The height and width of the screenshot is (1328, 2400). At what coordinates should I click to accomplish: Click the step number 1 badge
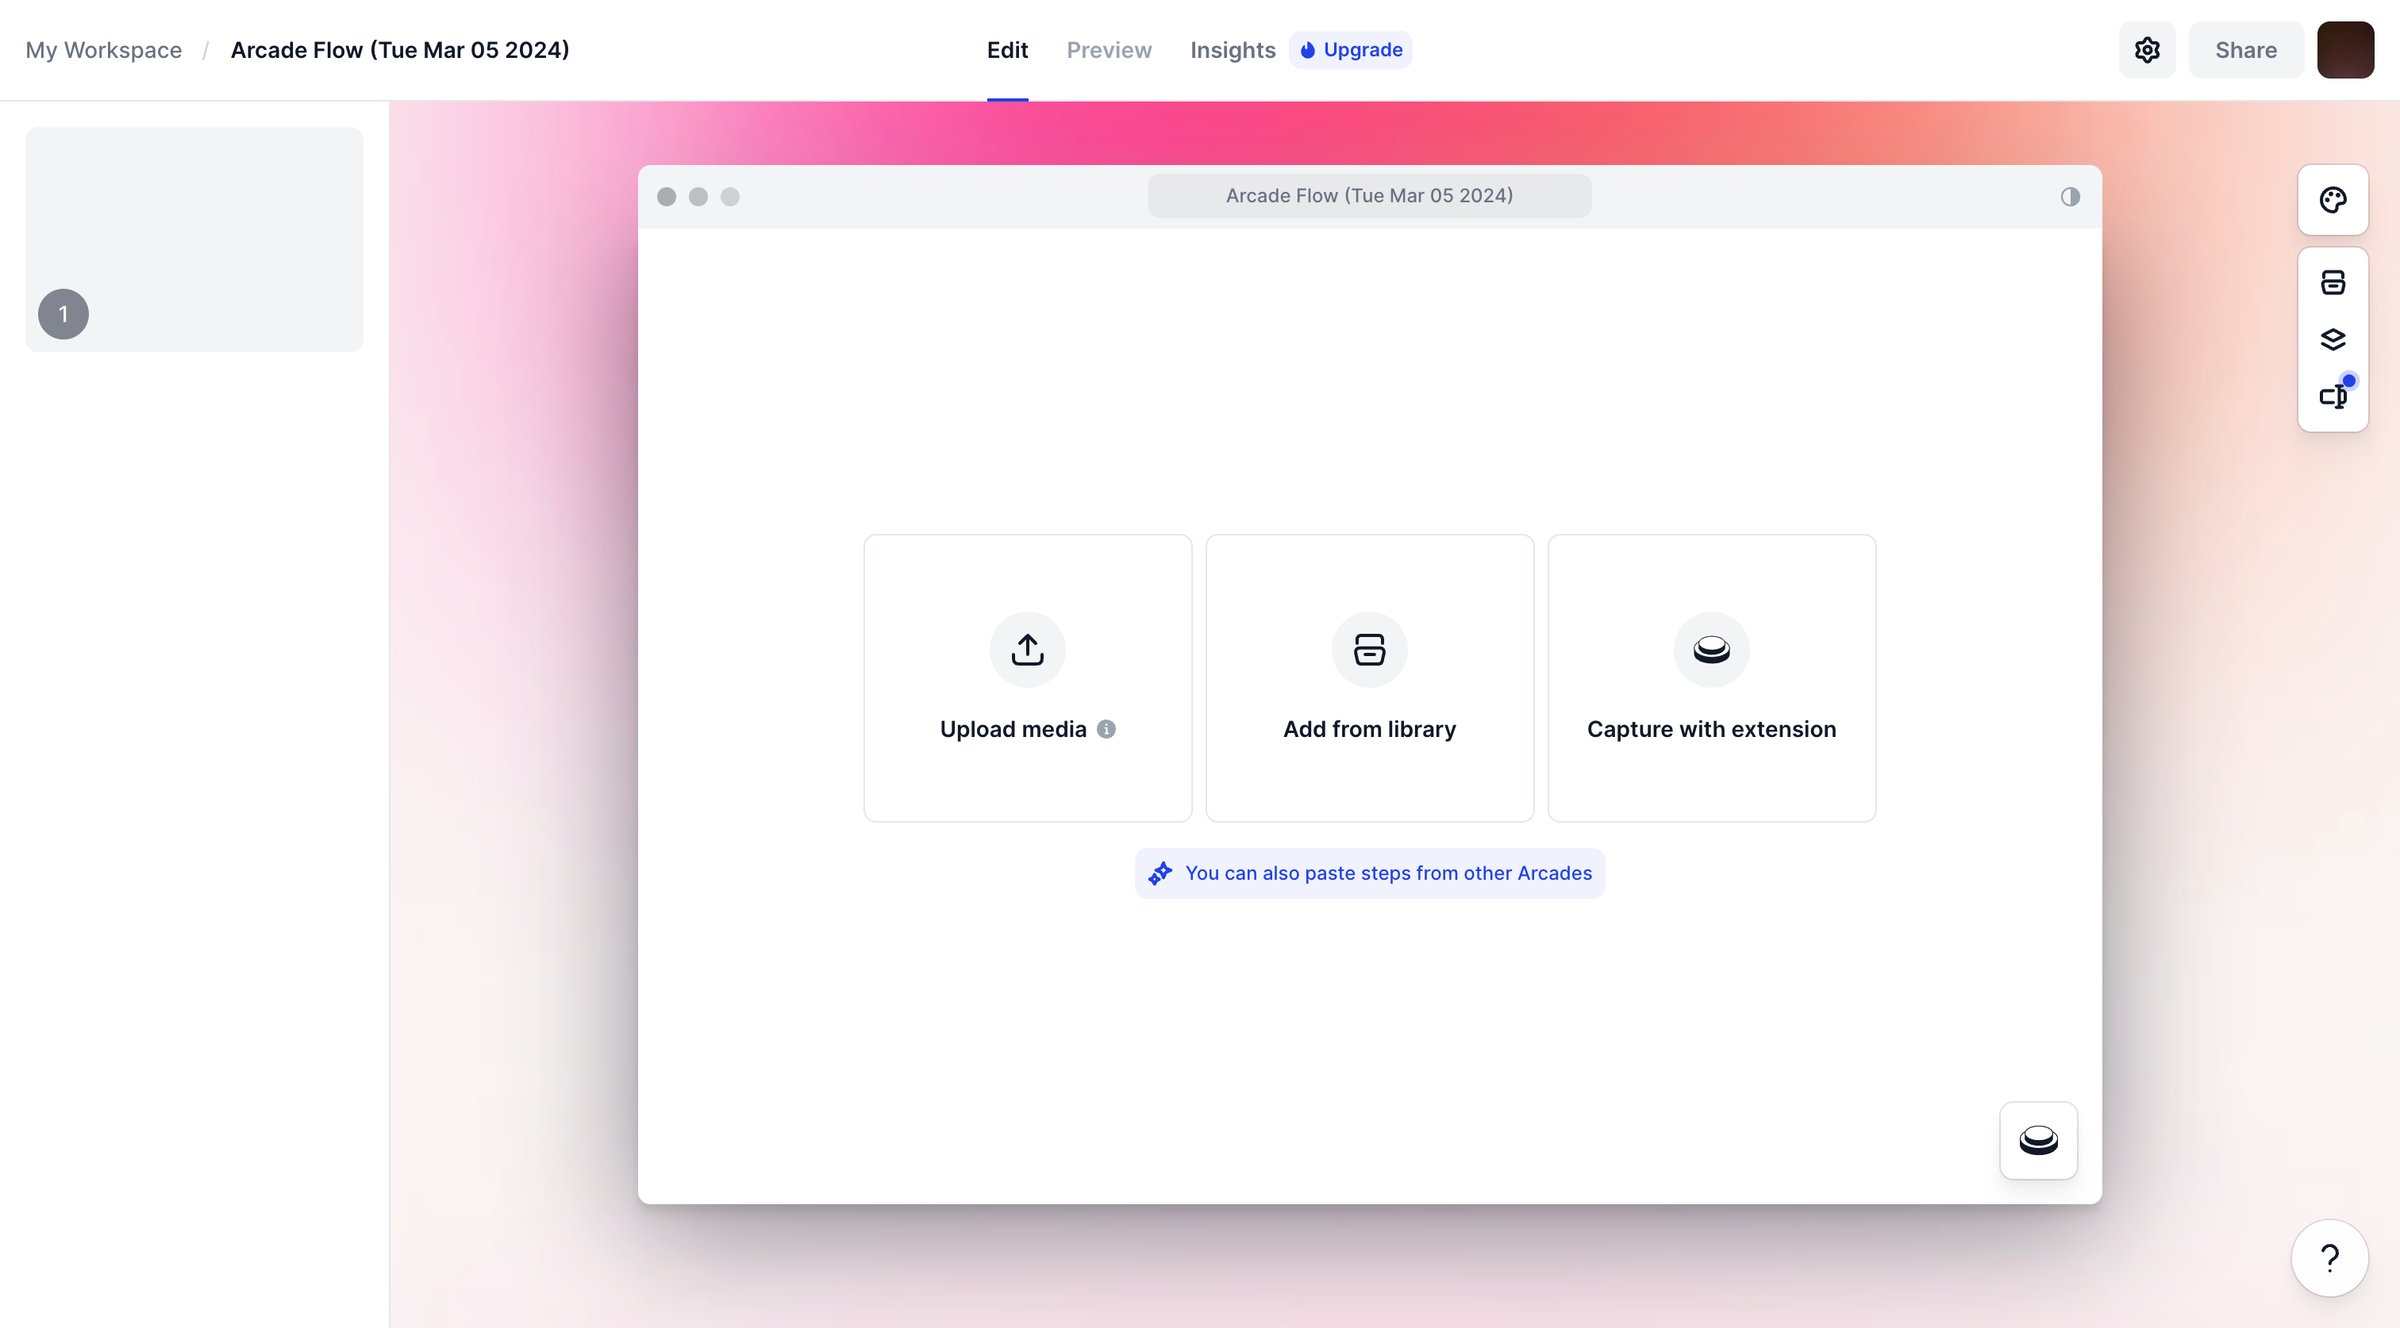point(63,314)
